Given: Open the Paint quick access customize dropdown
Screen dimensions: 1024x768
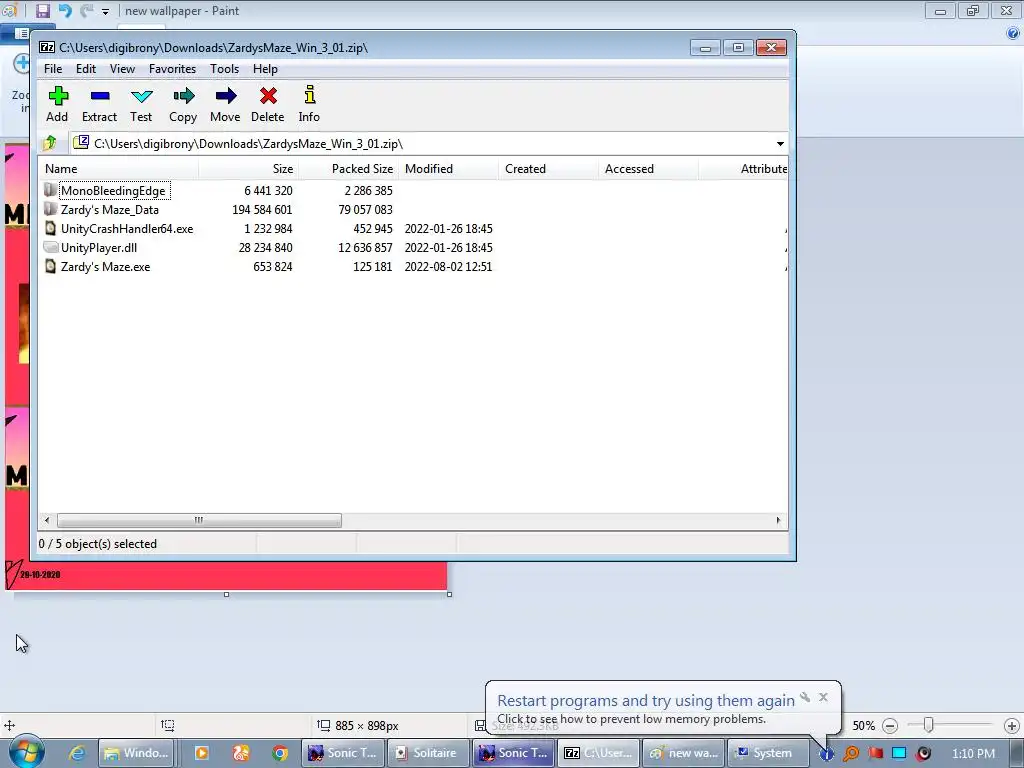Looking at the screenshot, I should [x=105, y=11].
